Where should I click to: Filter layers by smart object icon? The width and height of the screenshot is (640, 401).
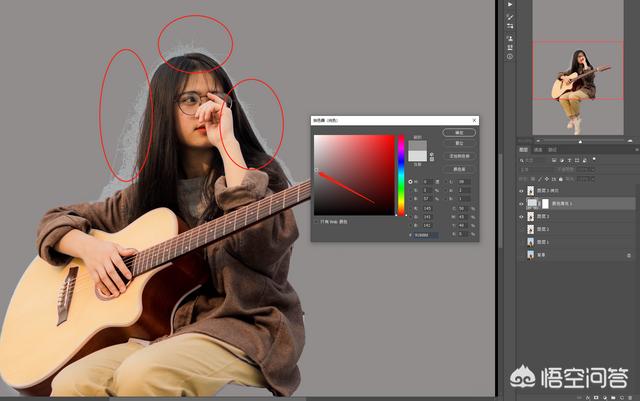585,160
